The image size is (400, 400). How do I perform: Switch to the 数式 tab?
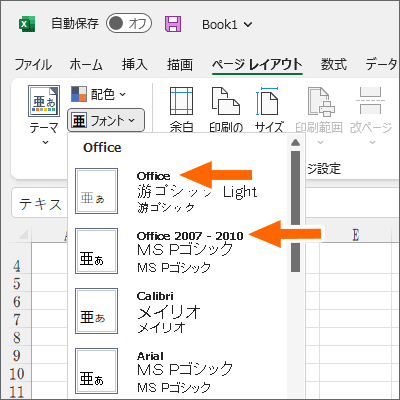[334, 64]
